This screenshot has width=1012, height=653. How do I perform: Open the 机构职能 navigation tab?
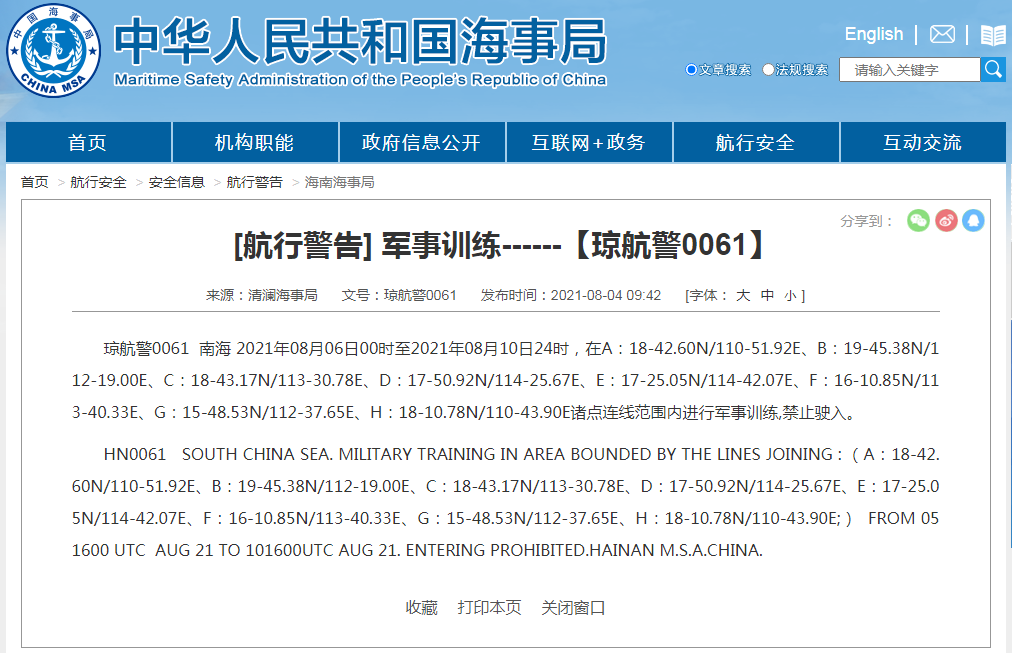pyautogui.click(x=254, y=142)
